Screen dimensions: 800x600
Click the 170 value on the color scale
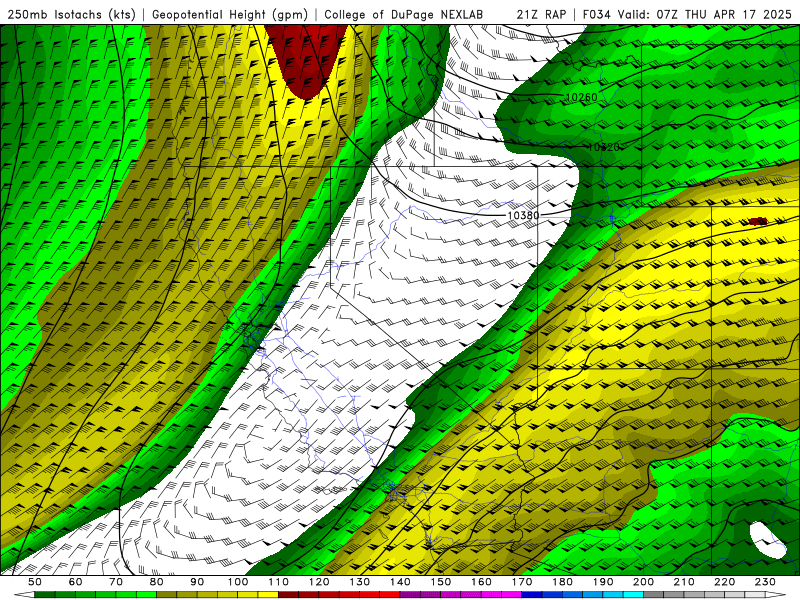522,582
